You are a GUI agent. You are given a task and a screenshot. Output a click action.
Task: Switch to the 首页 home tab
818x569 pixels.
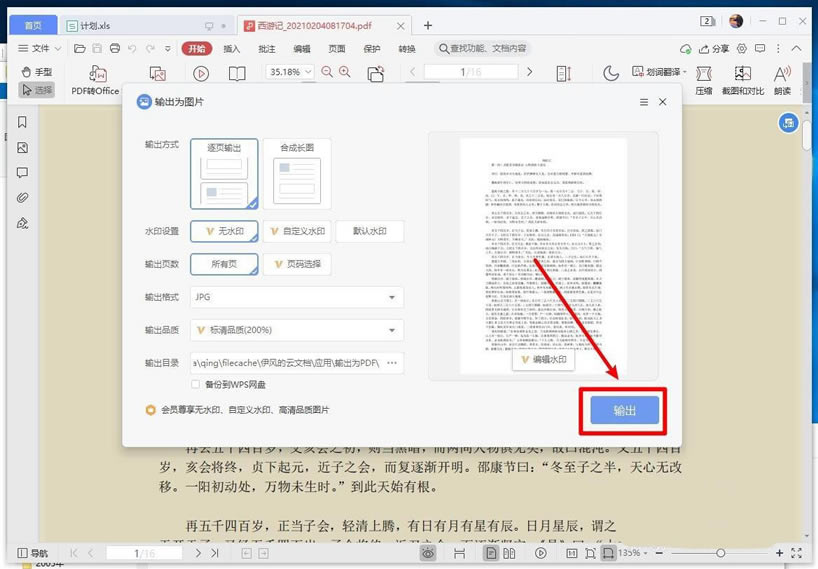33,26
